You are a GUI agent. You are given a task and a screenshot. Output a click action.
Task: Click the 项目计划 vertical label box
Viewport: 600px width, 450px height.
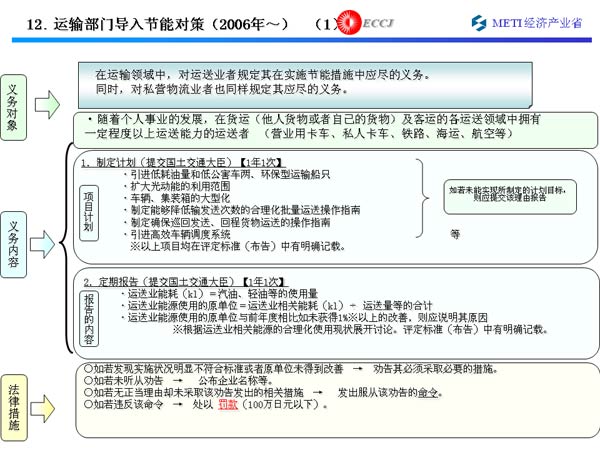[x=89, y=213]
